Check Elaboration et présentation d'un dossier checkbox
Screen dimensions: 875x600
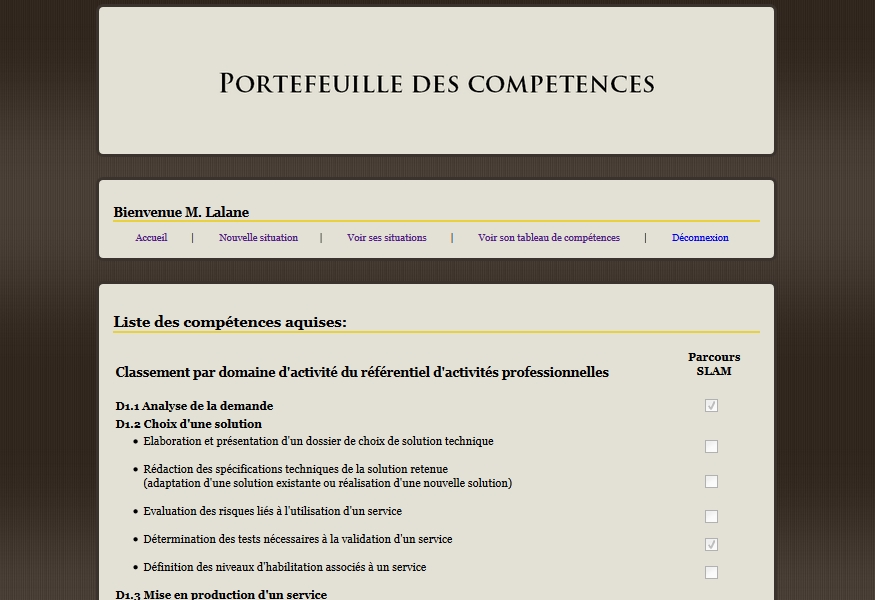coord(711,447)
